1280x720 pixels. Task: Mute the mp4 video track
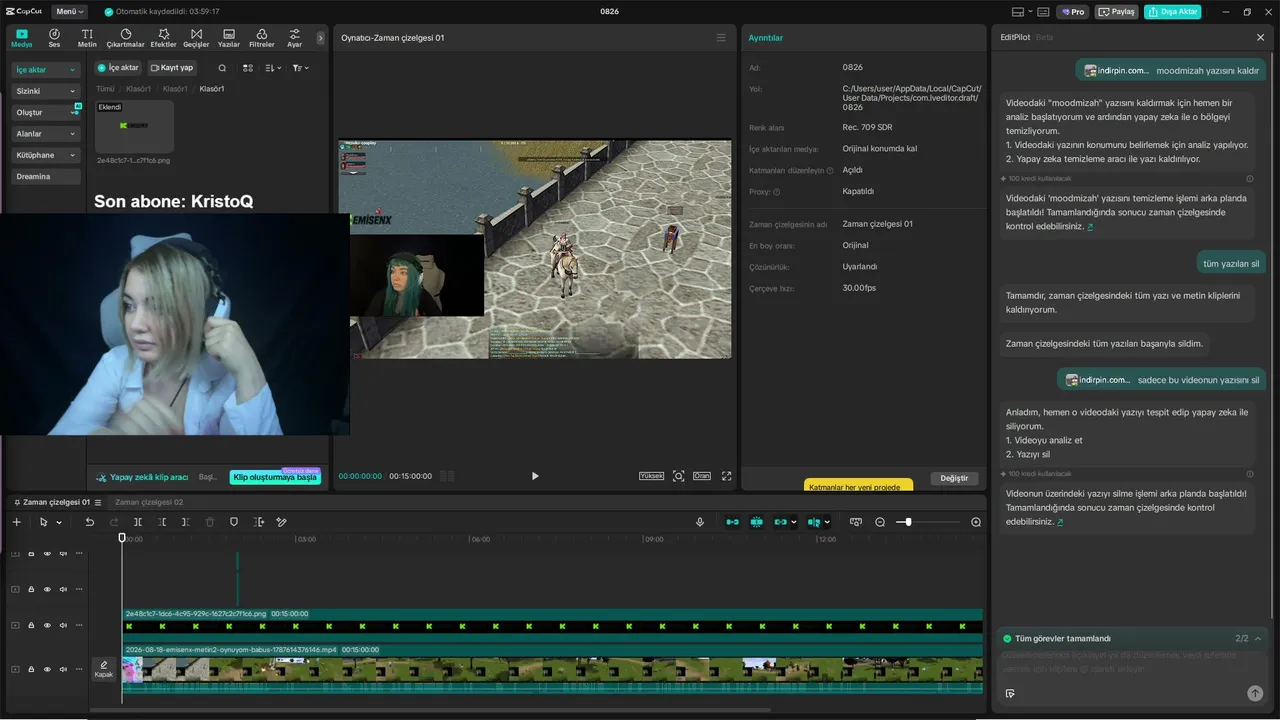63,669
